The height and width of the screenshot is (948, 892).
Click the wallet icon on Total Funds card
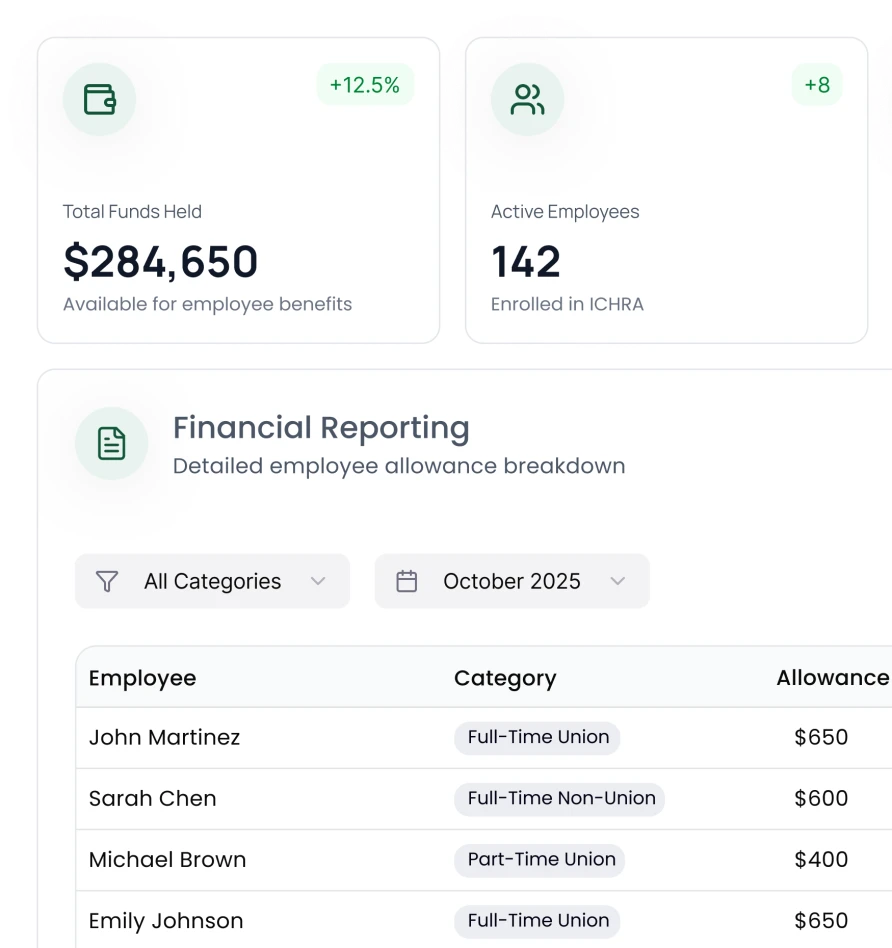pyautogui.click(x=99, y=99)
